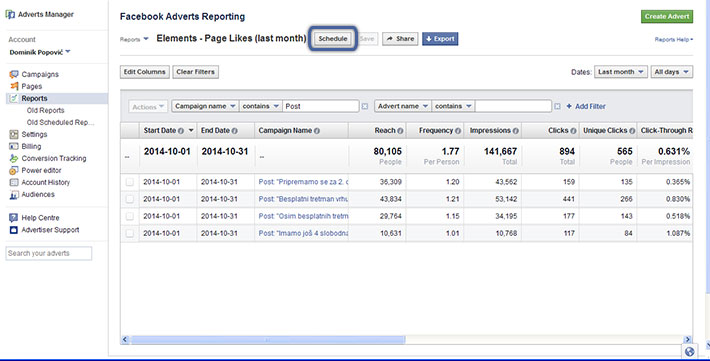Viewport: 710px width, 361px height.
Task: Click the Campaigns sidebar icon
Action: (x=14, y=74)
